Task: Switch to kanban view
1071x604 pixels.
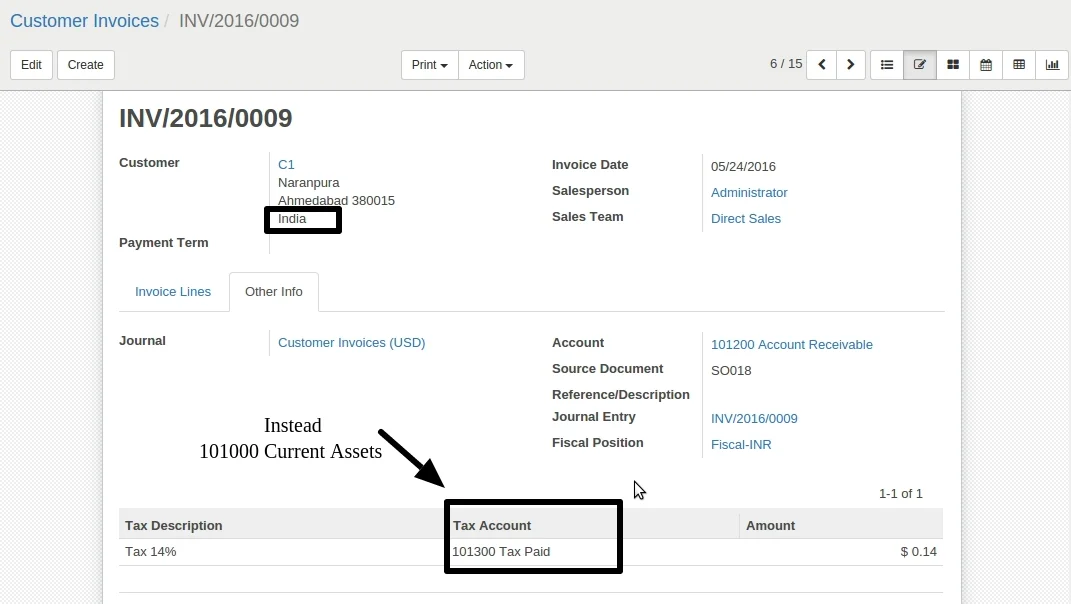Action: click(x=952, y=64)
